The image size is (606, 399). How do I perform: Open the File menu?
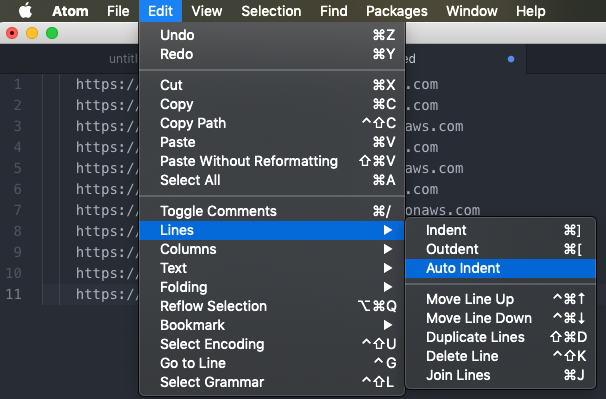(x=118, y=11)
